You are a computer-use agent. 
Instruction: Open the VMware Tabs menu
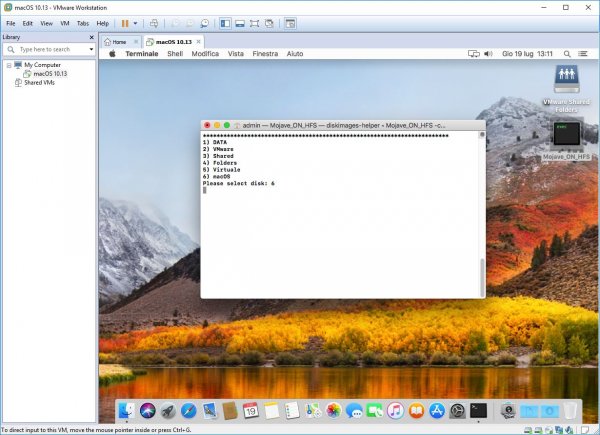point(83,23)
